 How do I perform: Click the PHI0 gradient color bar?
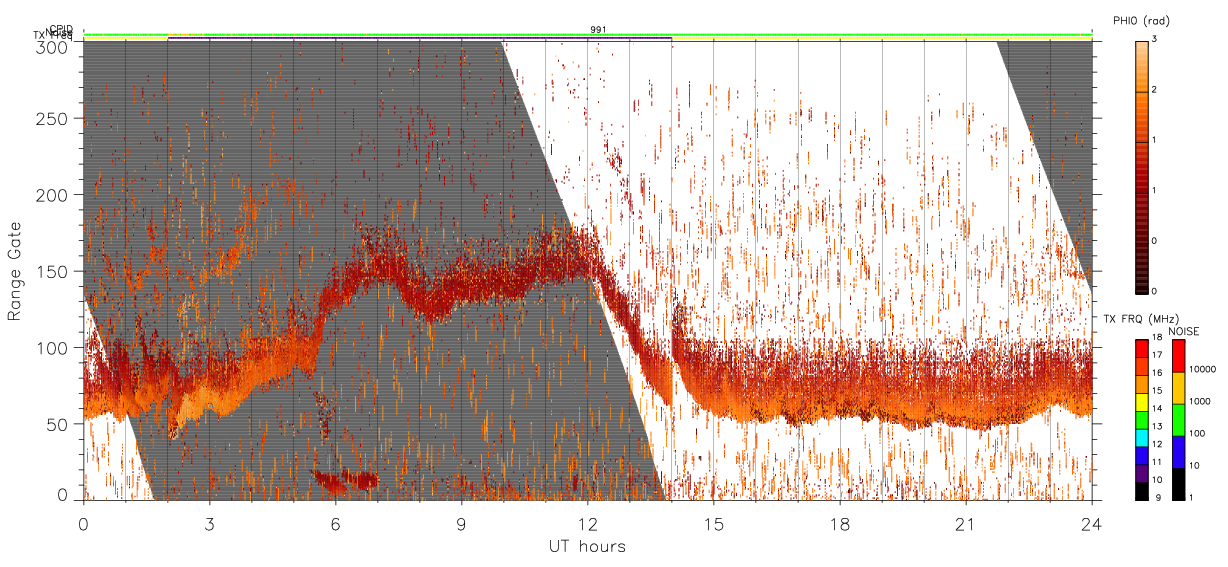coord(1142,166)
